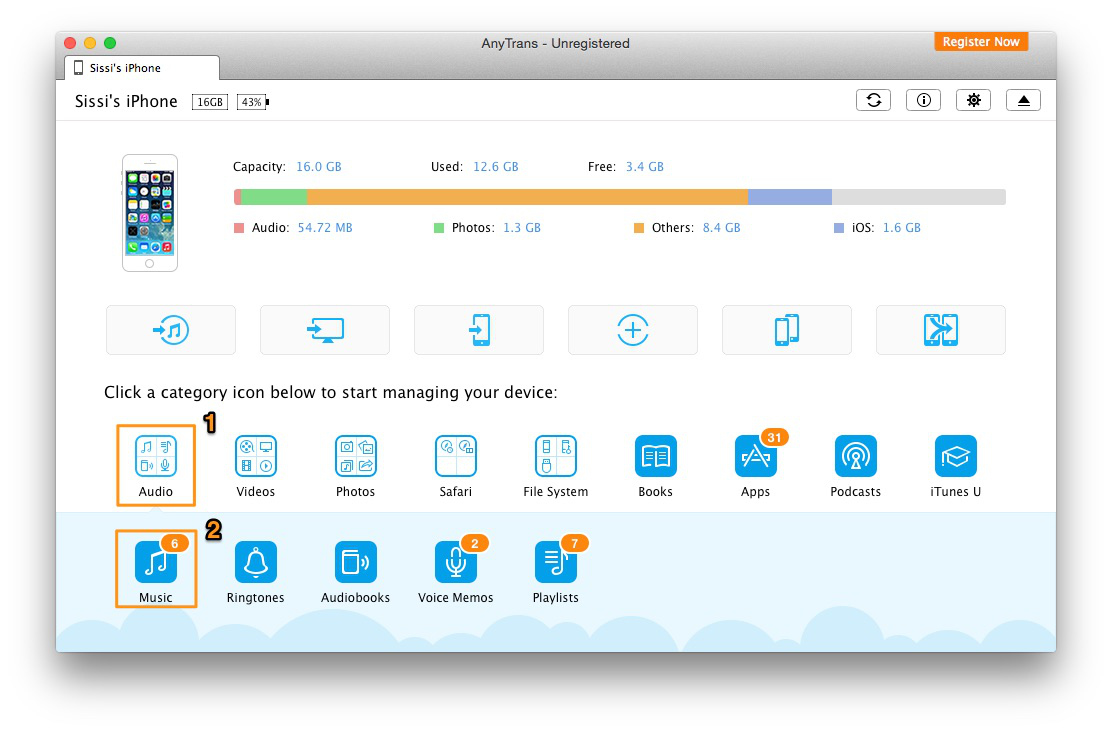
Task: Open the Books category
Action: 655,456
